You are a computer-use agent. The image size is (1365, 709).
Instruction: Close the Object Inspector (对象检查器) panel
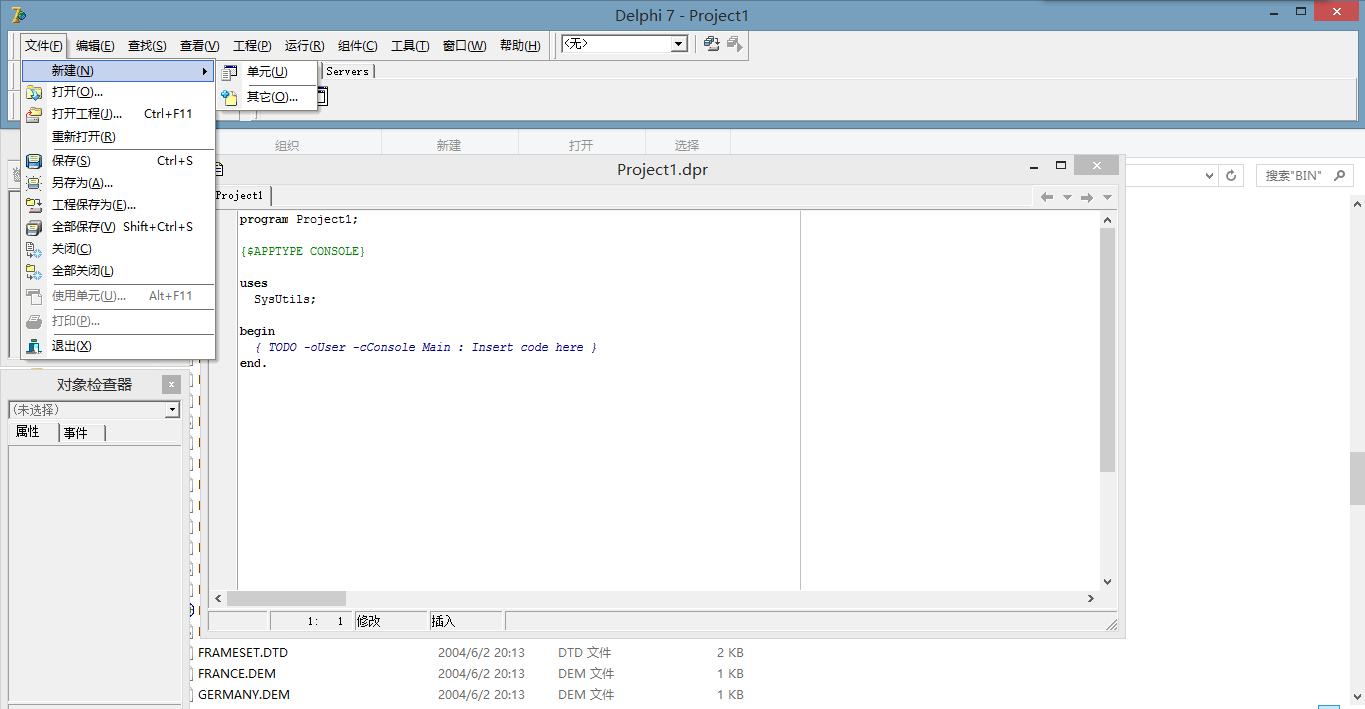172,384
